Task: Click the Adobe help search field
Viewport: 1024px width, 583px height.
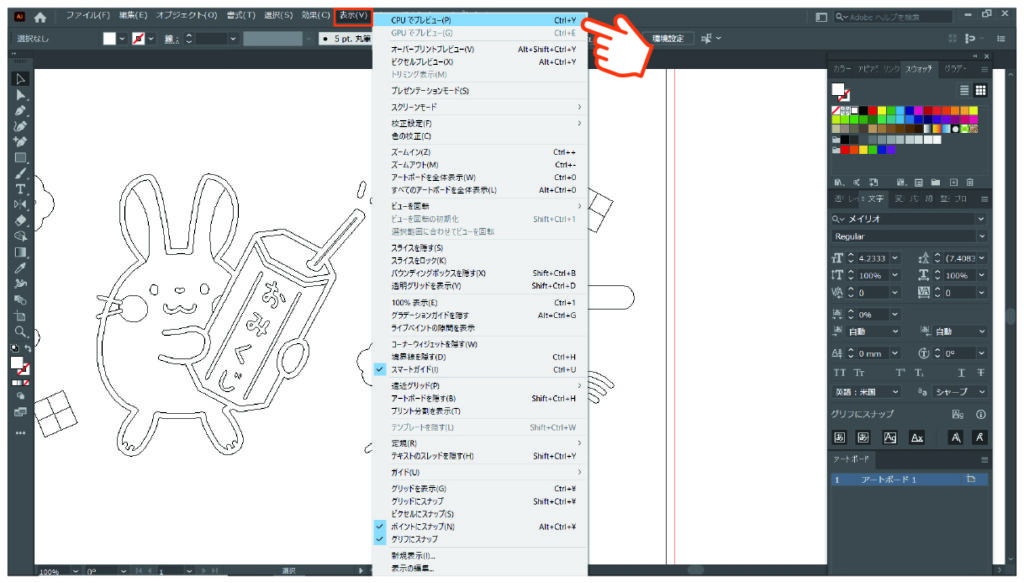Action: click(893, 17)
